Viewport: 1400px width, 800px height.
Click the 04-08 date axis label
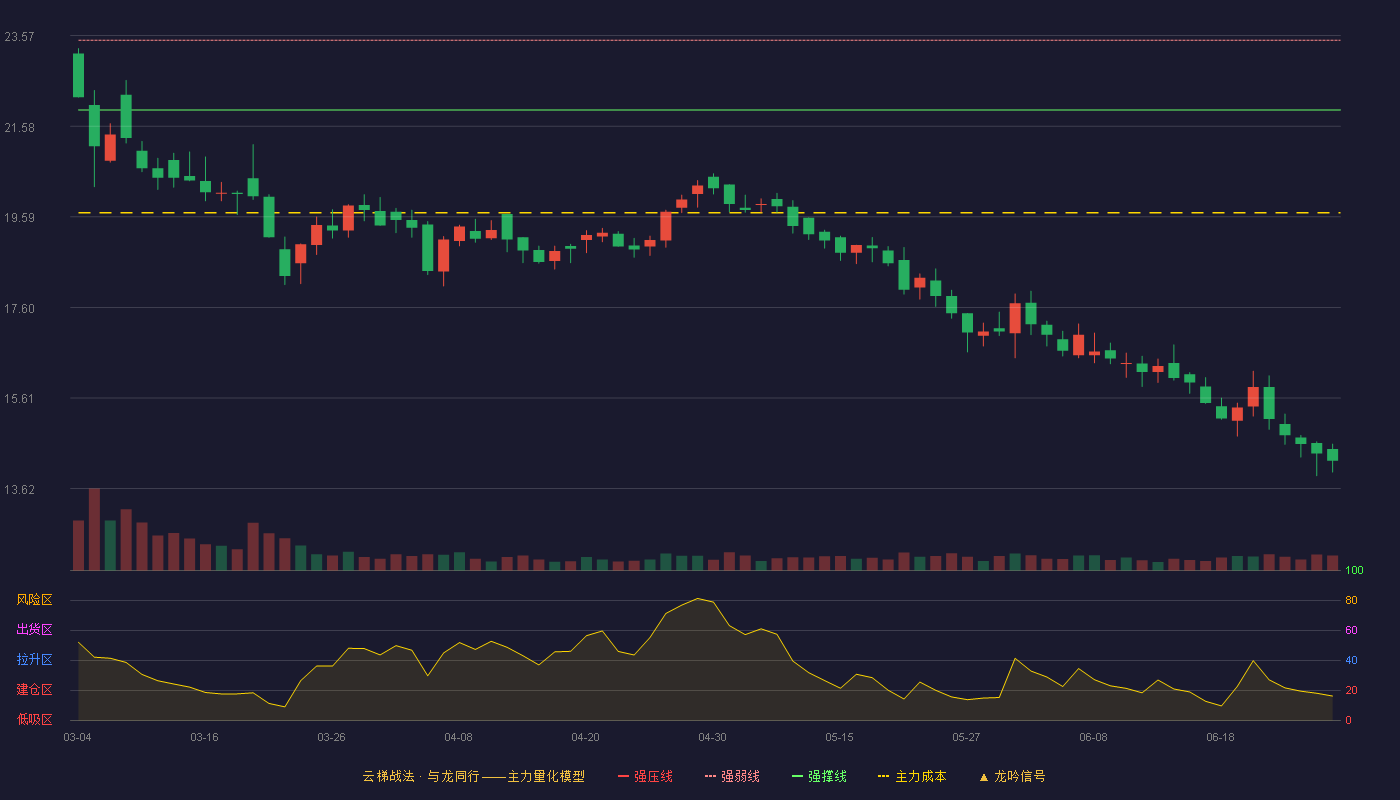[x=458, y=737]
